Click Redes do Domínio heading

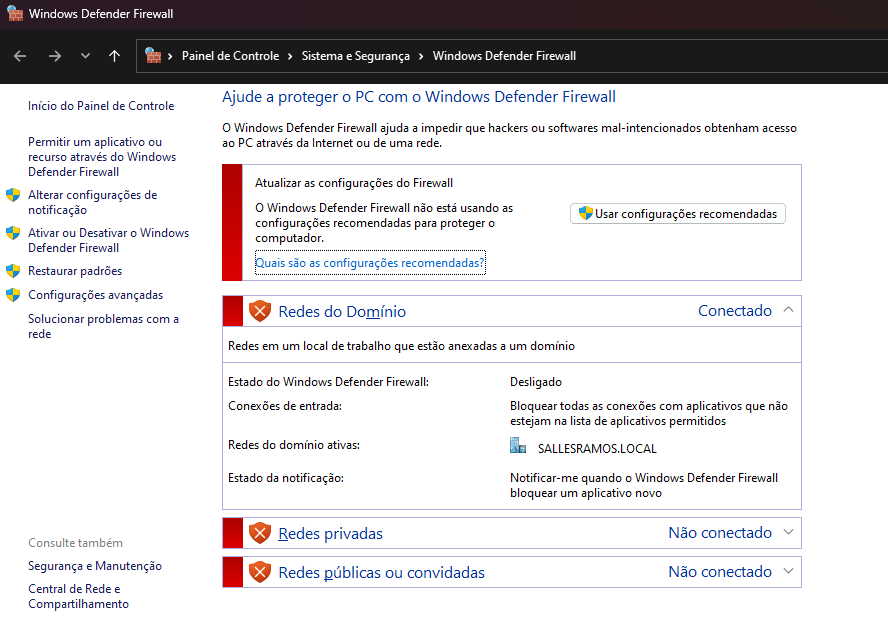(x=342, y=312)
